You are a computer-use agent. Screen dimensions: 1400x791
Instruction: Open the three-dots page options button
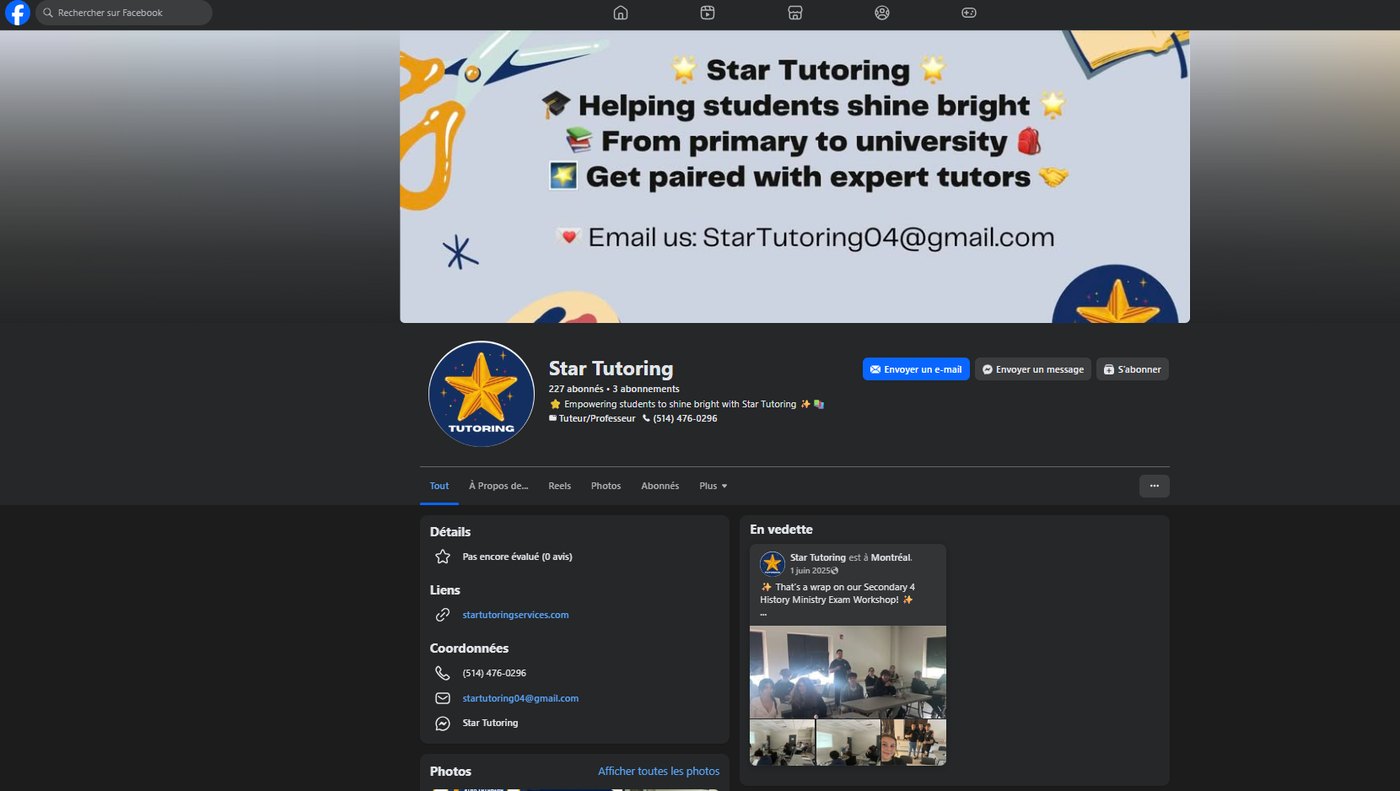pos(1154,486)
